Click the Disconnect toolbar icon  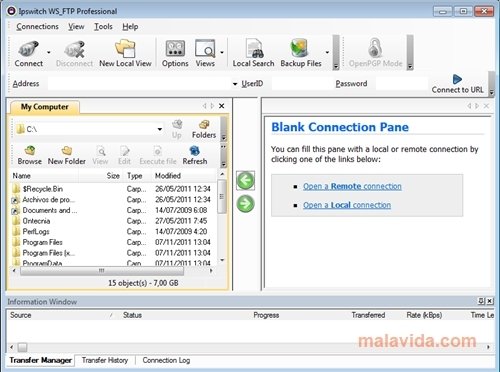pos(74,49)
